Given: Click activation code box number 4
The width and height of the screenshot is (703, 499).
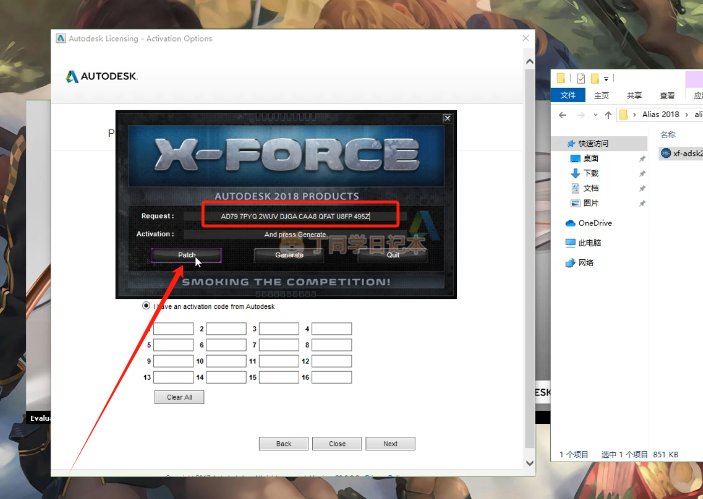Looking at the screenshot, I should [x=331, y=329].
